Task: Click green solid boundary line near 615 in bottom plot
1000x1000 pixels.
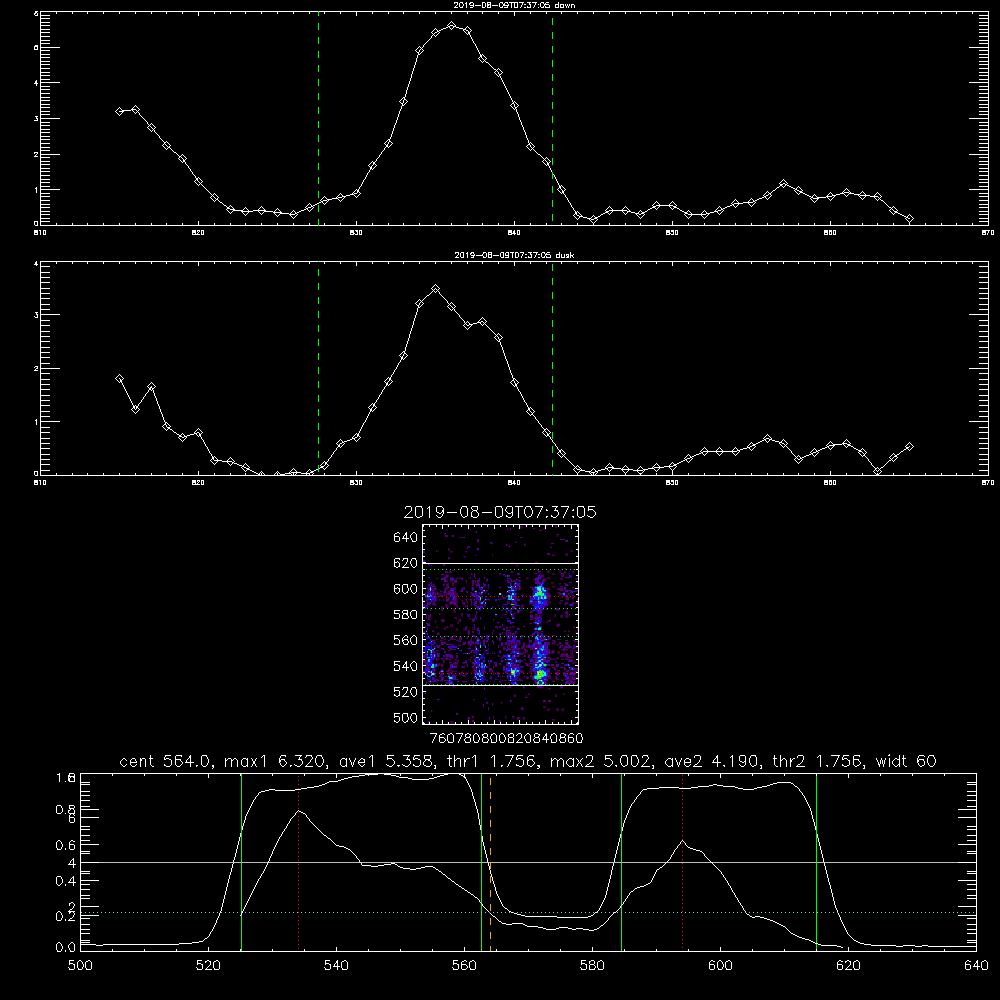Action: click(x=816, y=863)
